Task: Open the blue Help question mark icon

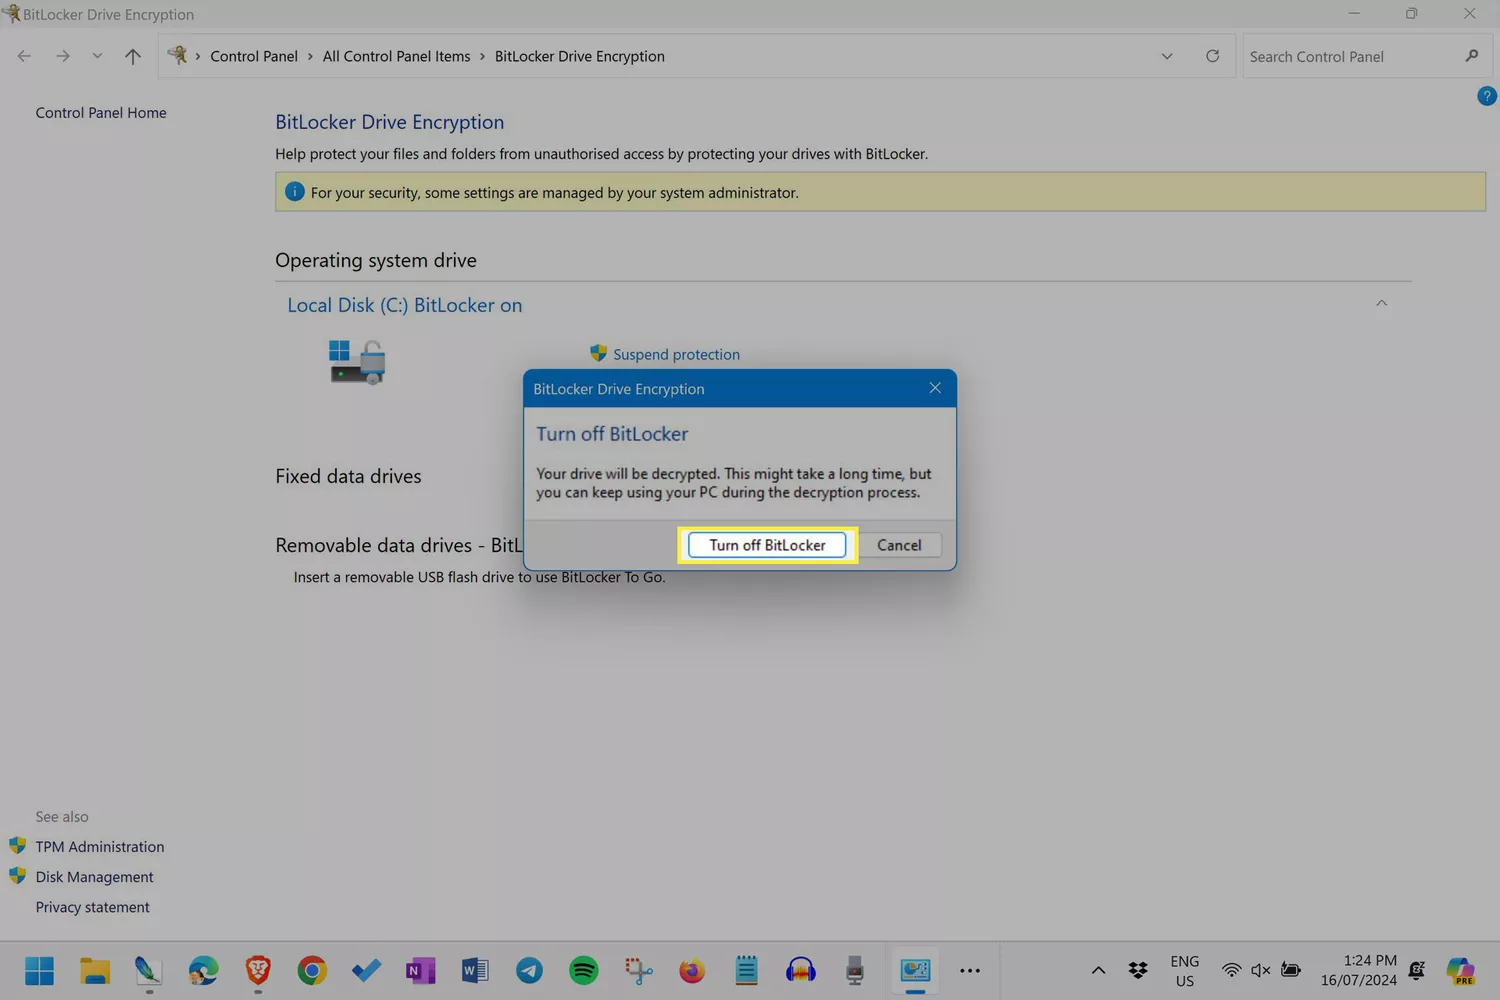Action: [x=1487, y=96]
